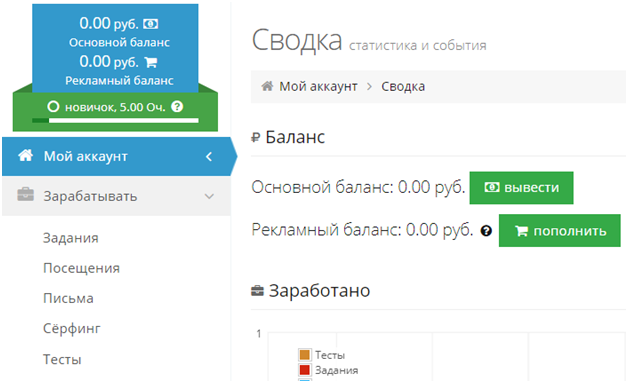Collapse the Мой аккаунт menu chevron
This screenshot has width=628, height=383.
(209, 156)
